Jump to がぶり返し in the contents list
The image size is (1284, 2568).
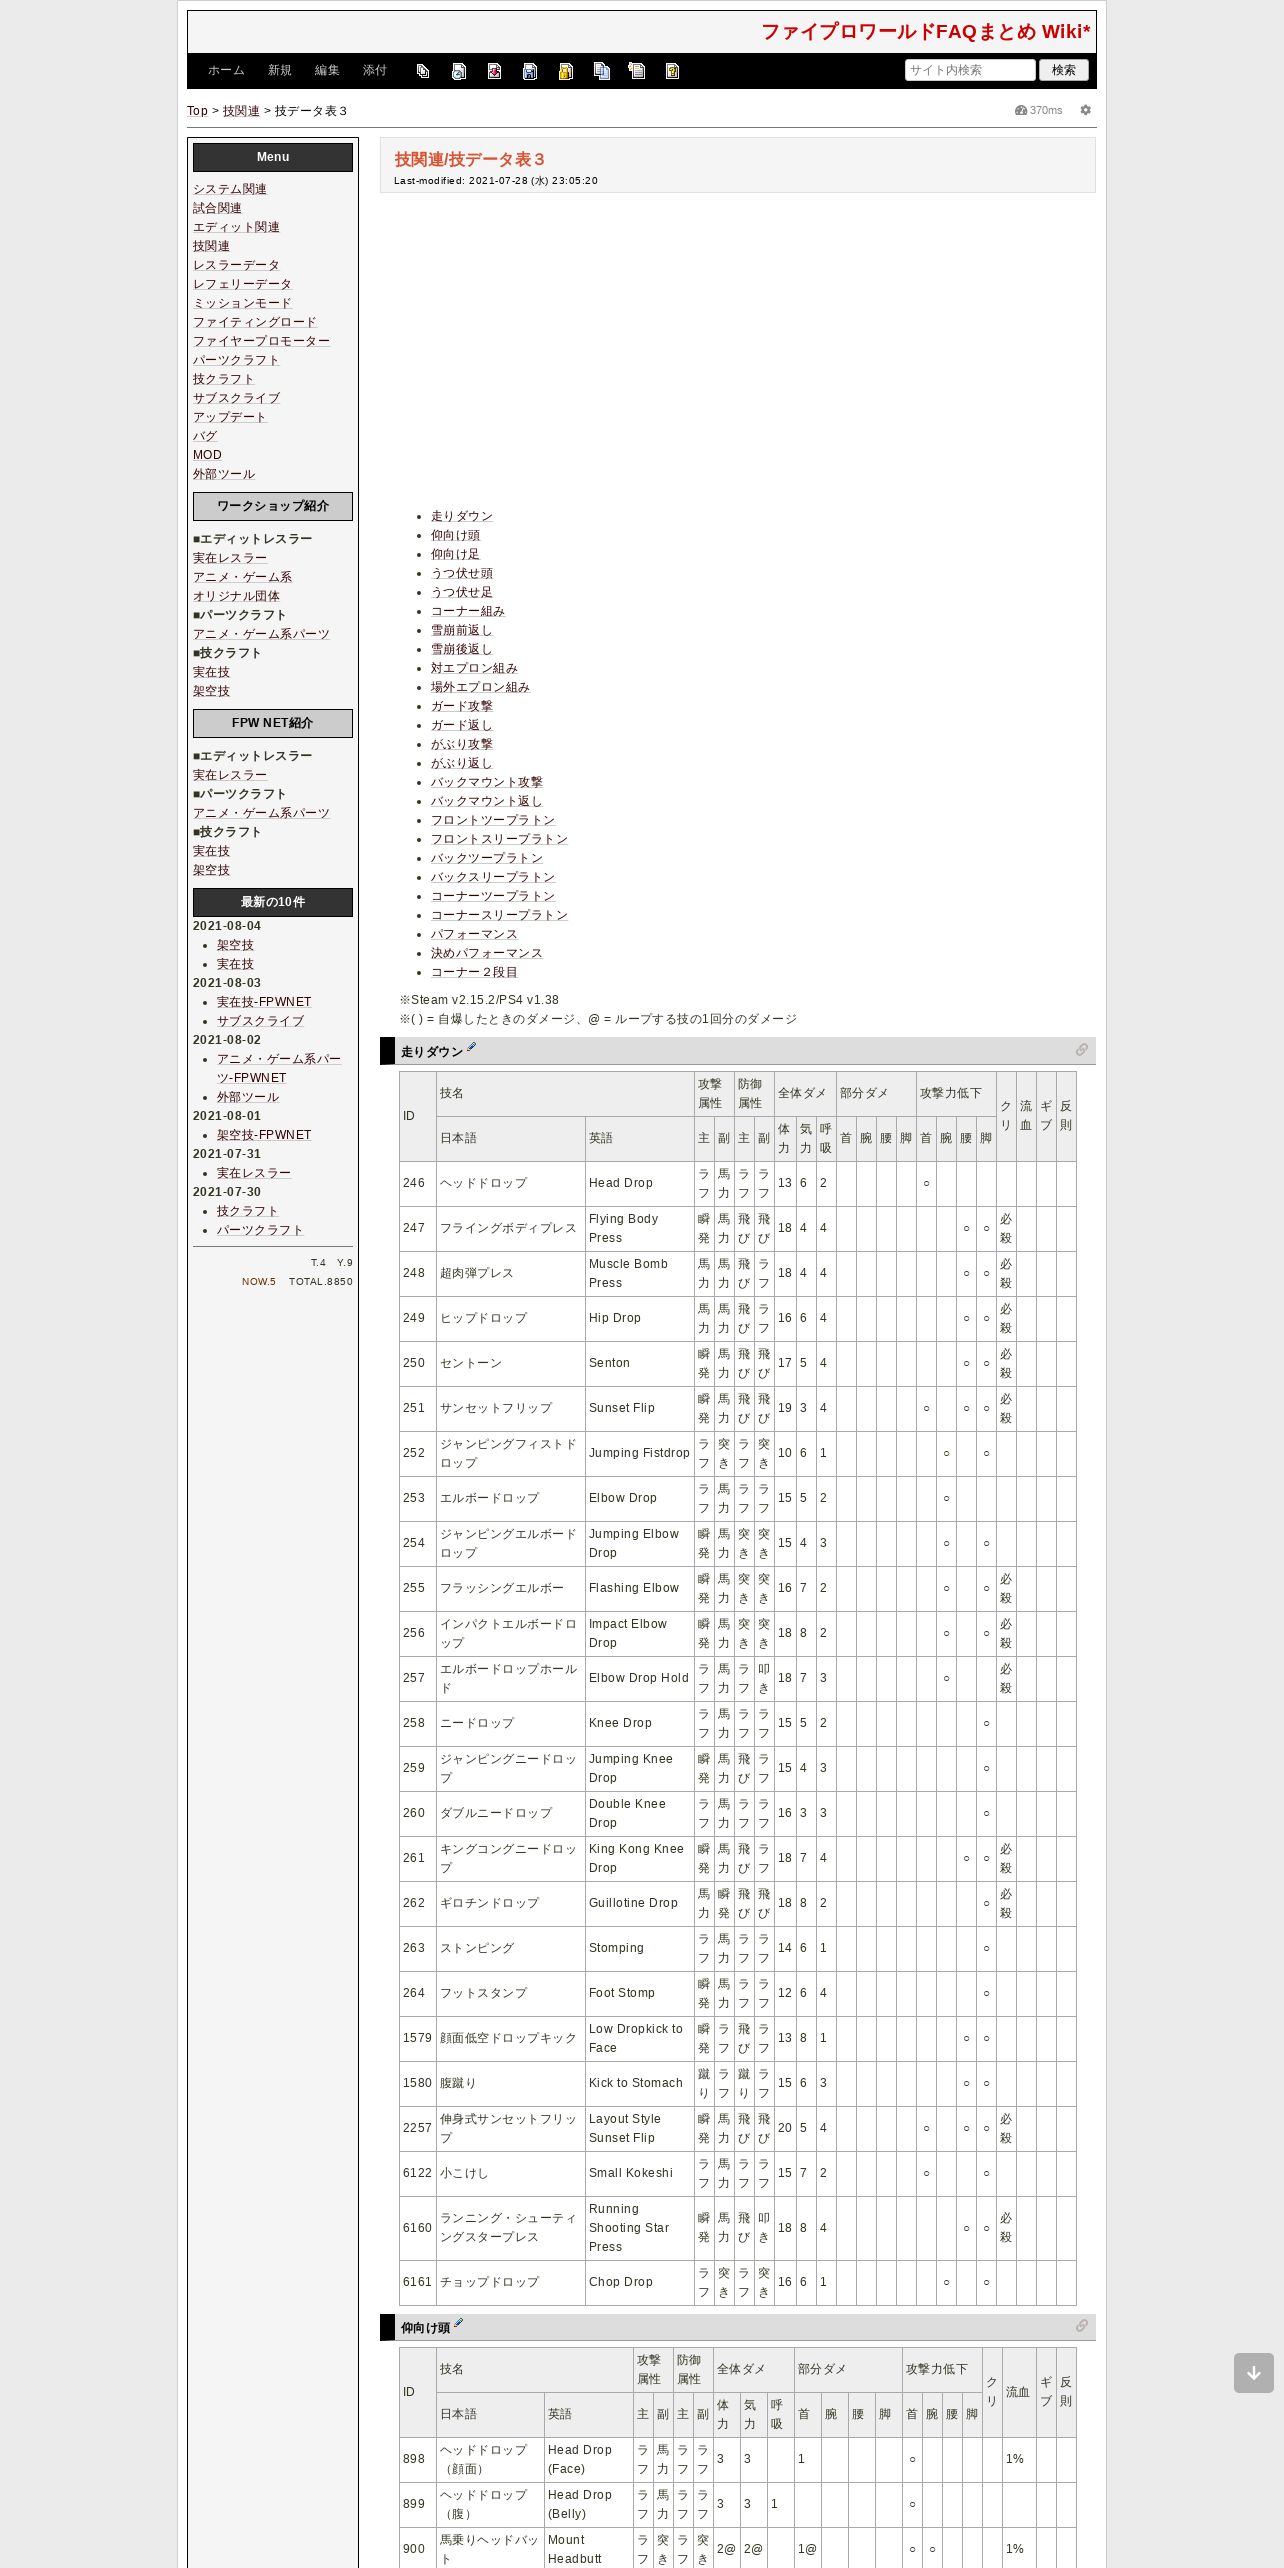pos(462,763)
